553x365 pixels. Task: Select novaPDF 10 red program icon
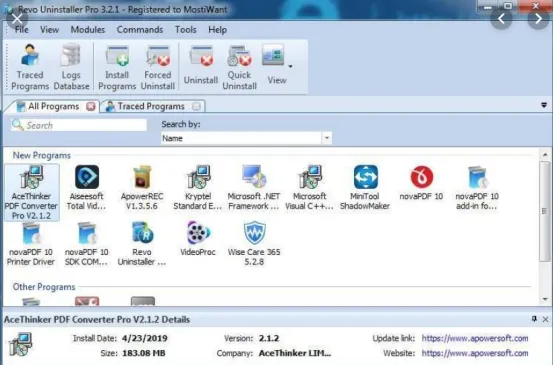[x=421, y=182]
